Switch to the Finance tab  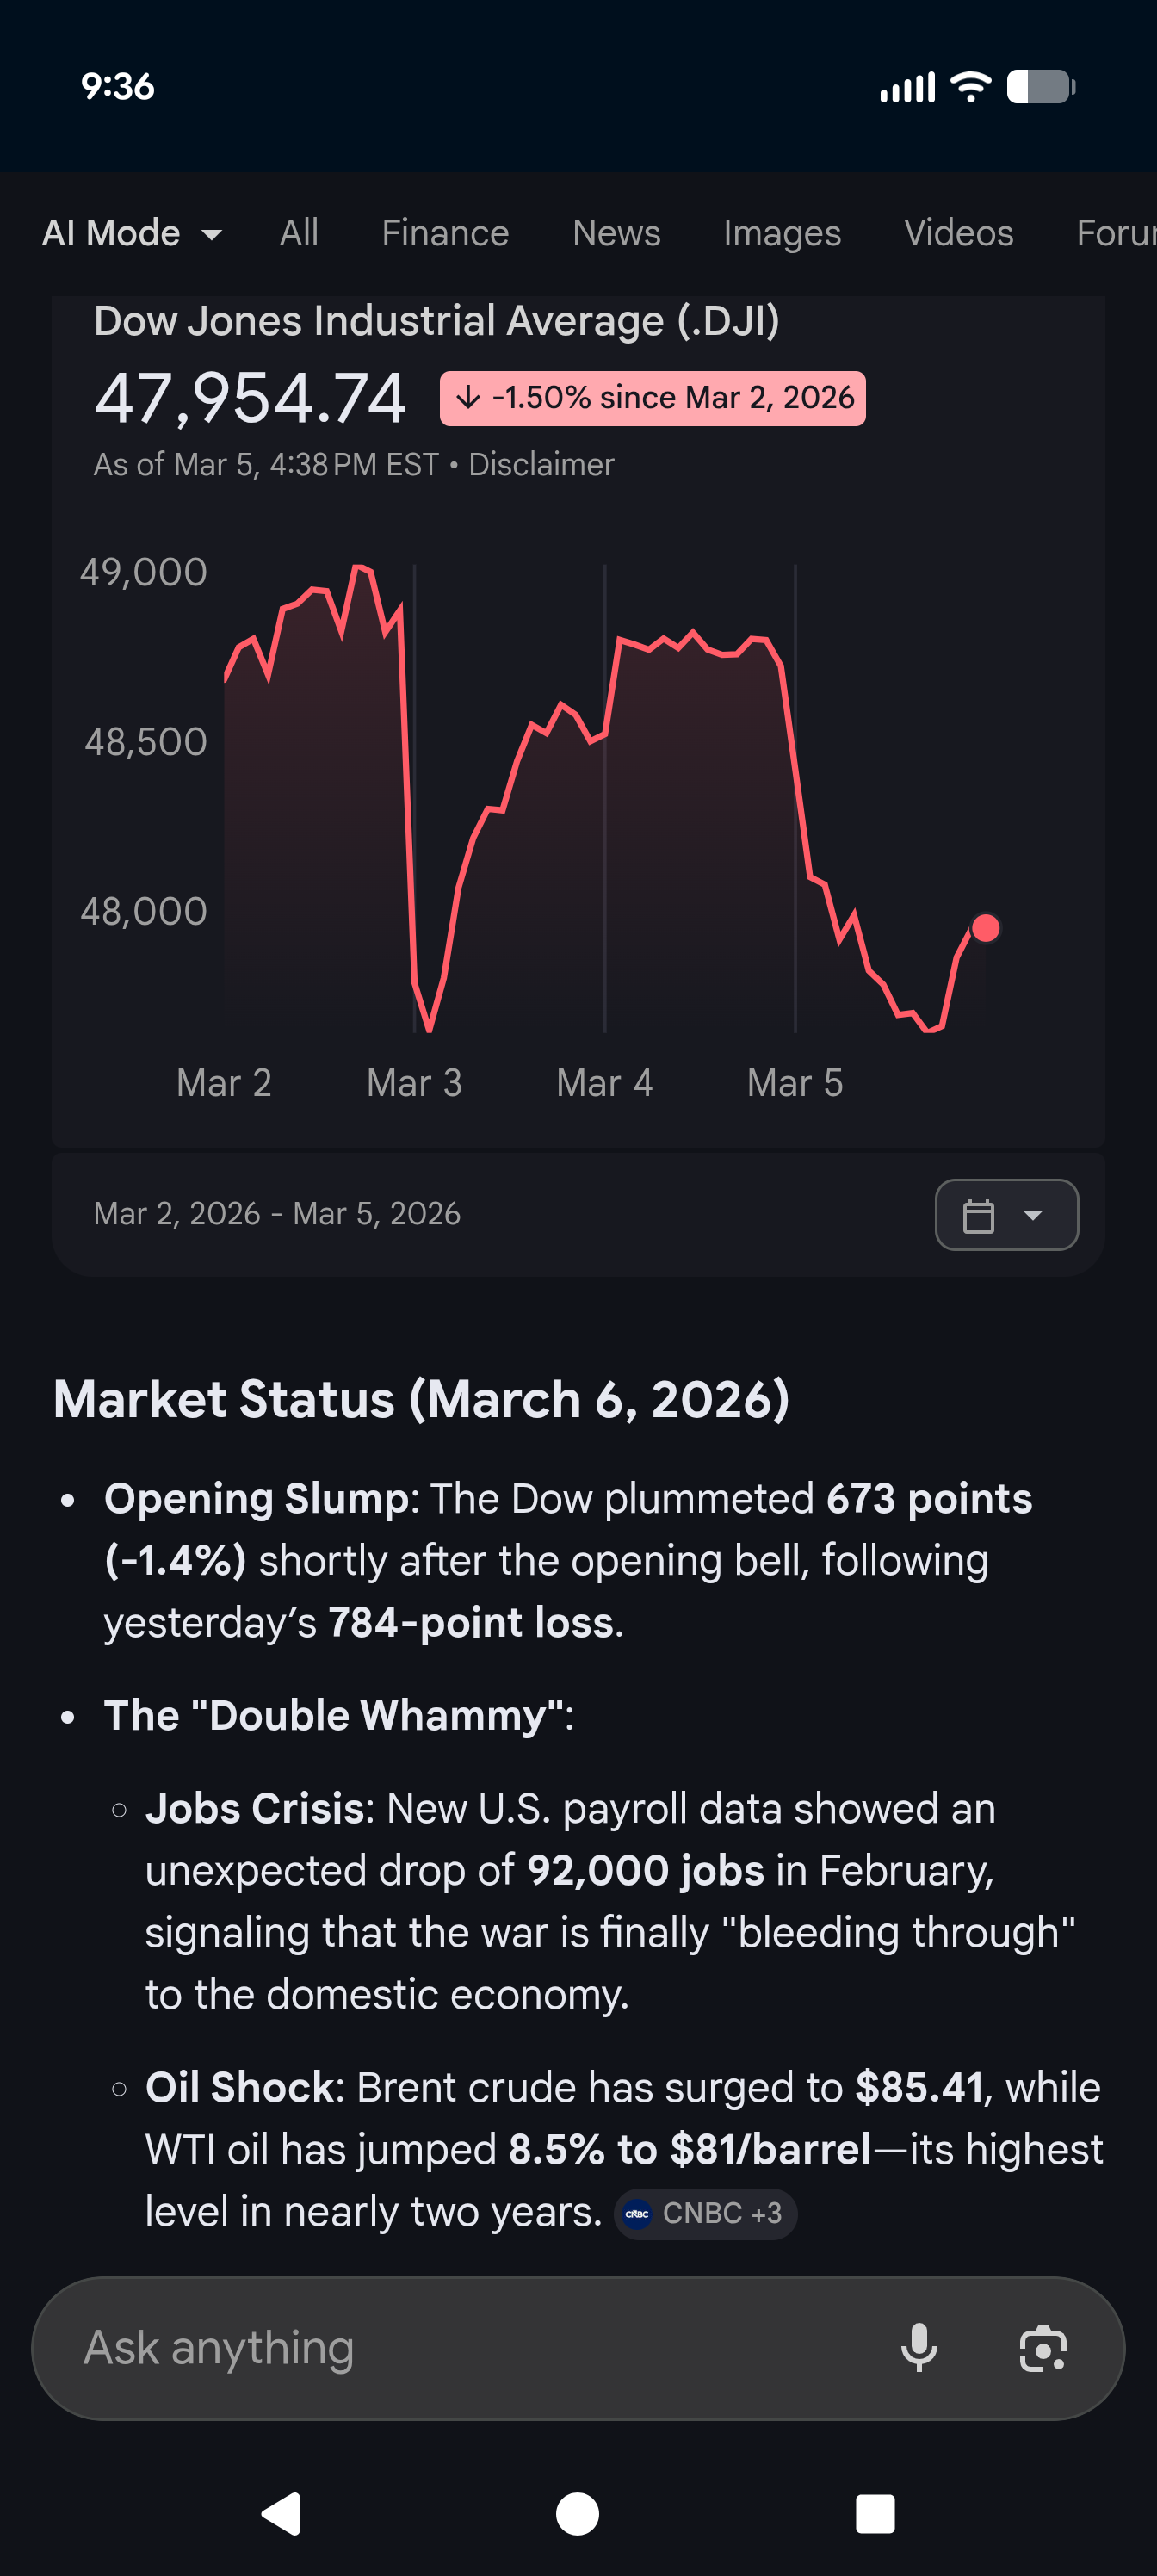point(445,233)
